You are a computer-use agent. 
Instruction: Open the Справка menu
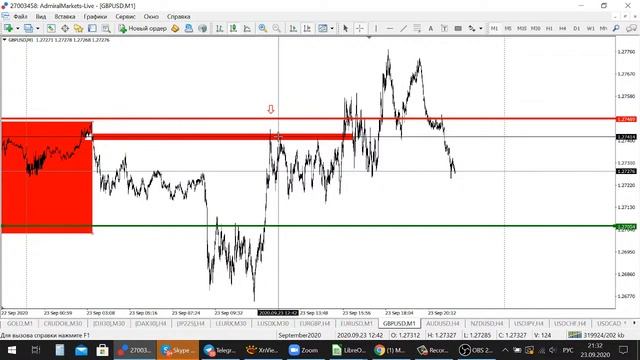tap(178, 17)
